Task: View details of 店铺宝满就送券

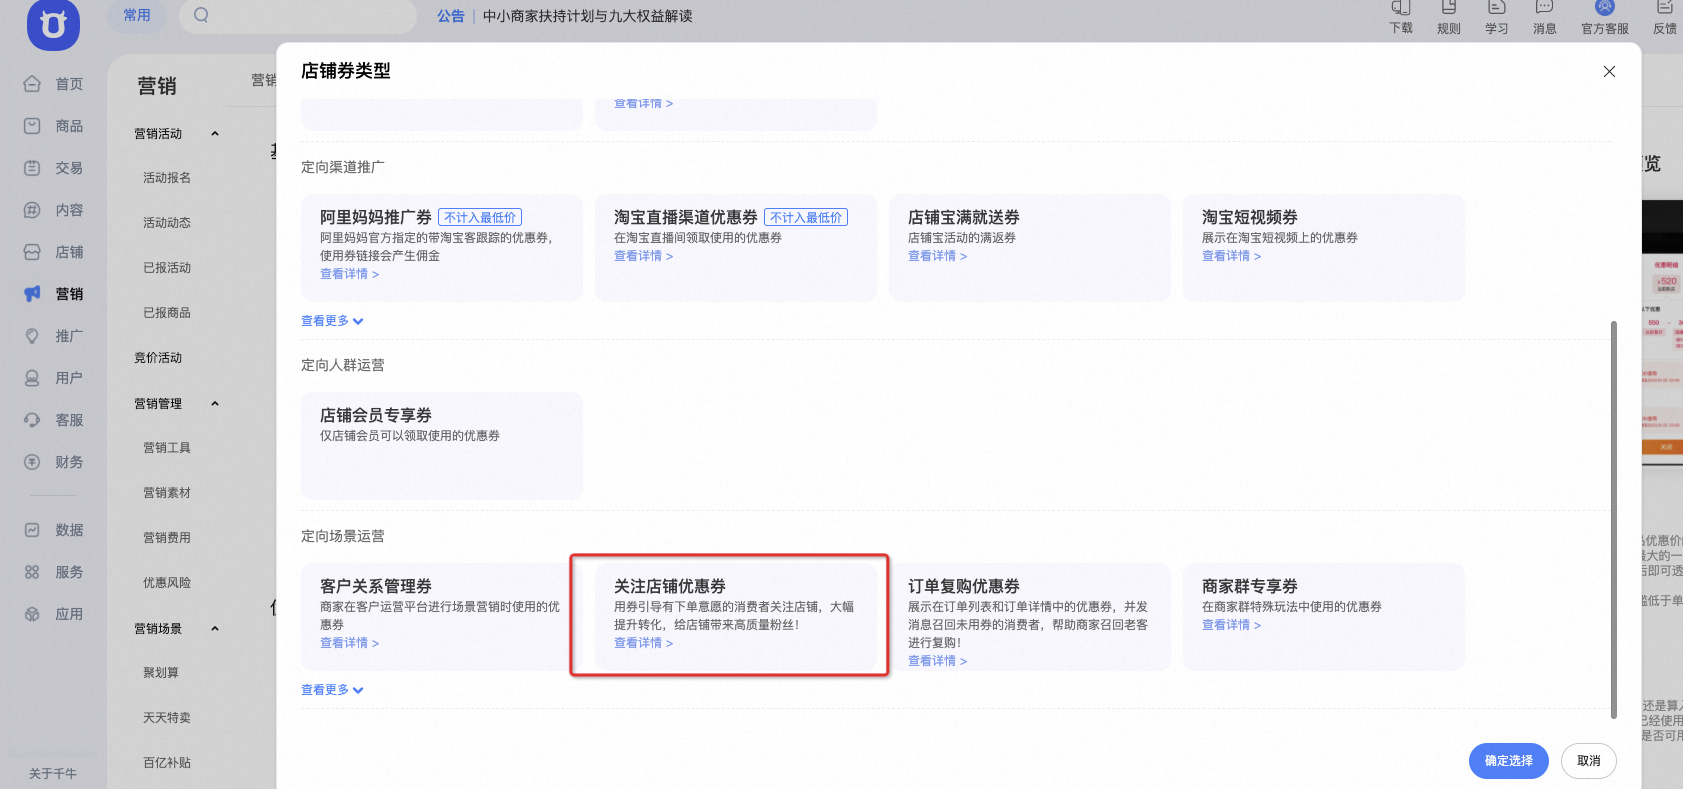Action: pyautogui.click(x=937, y=256)
